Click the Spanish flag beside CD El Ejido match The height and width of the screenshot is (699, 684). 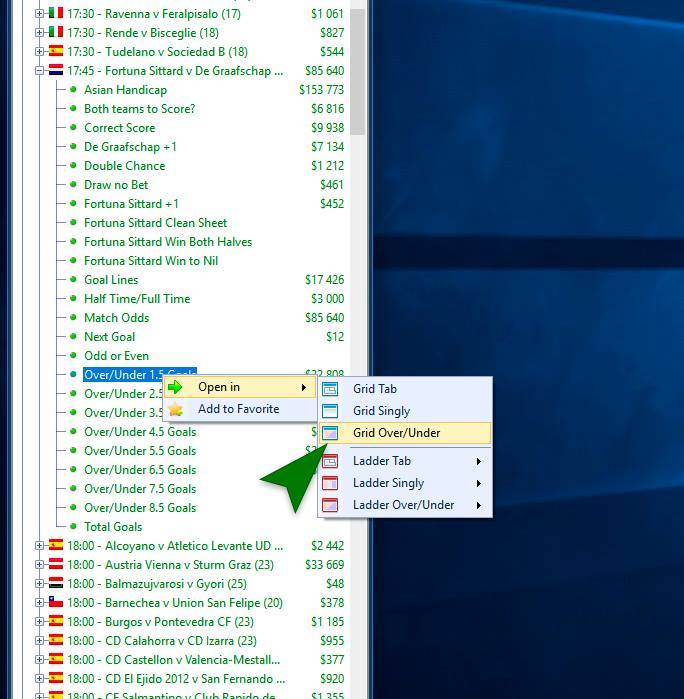coord(56,678)
